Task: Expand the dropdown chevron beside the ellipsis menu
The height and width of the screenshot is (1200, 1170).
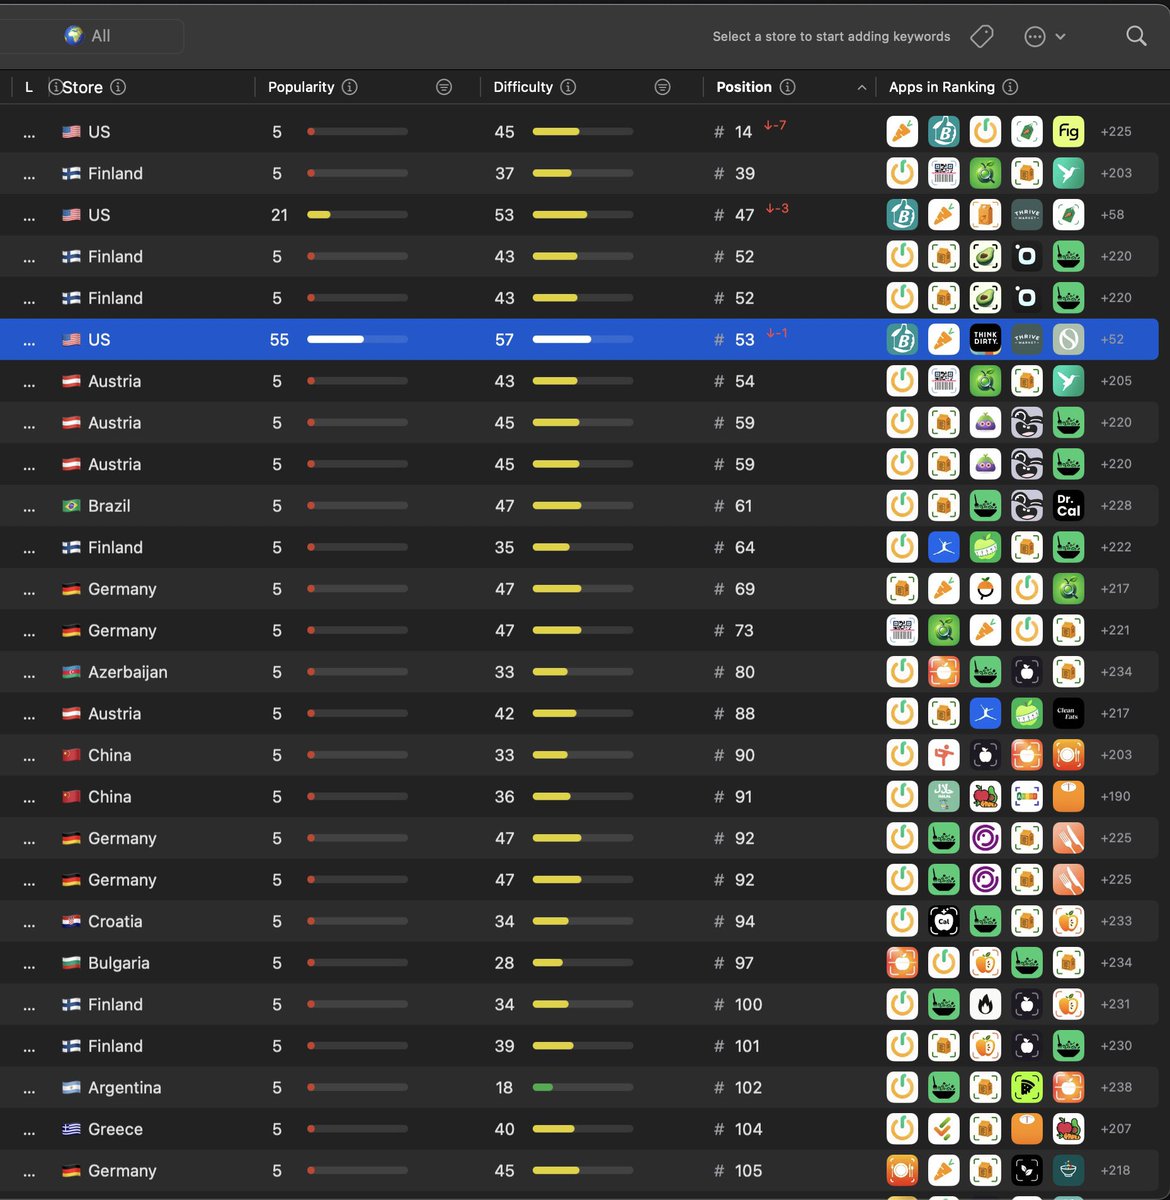Action: pyautogui.click(x=1058, y=36)
